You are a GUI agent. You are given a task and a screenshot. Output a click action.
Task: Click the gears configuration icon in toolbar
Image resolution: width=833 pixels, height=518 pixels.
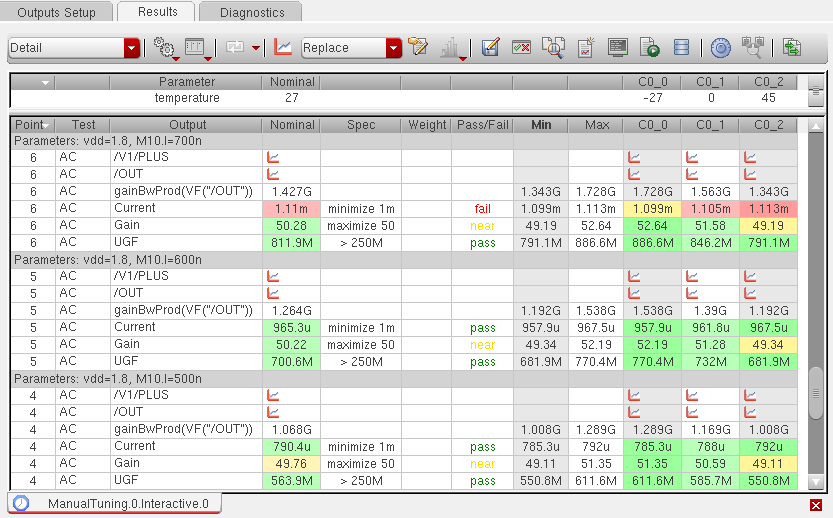[164, 48]
